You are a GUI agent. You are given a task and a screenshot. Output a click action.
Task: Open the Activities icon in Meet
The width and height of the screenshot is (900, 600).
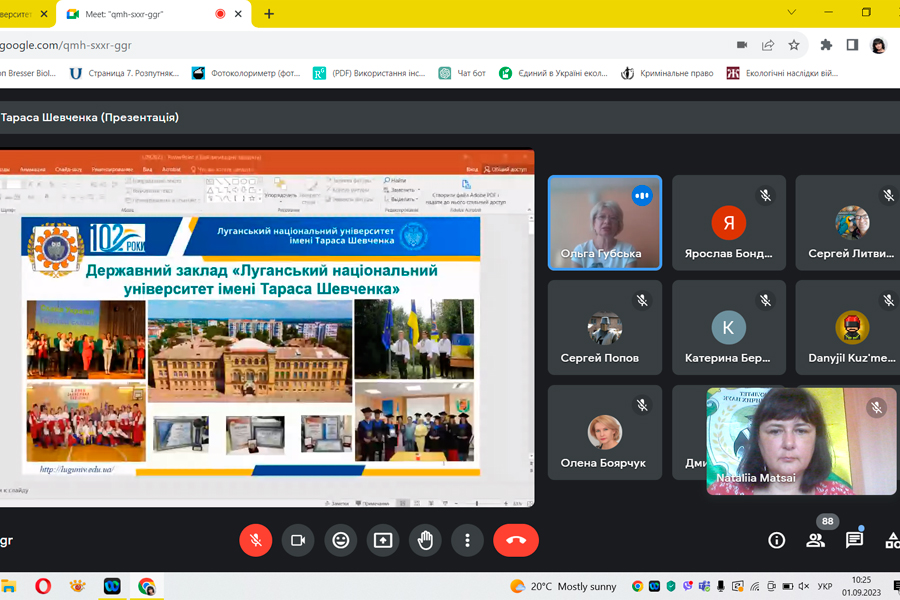click(893, 540)
